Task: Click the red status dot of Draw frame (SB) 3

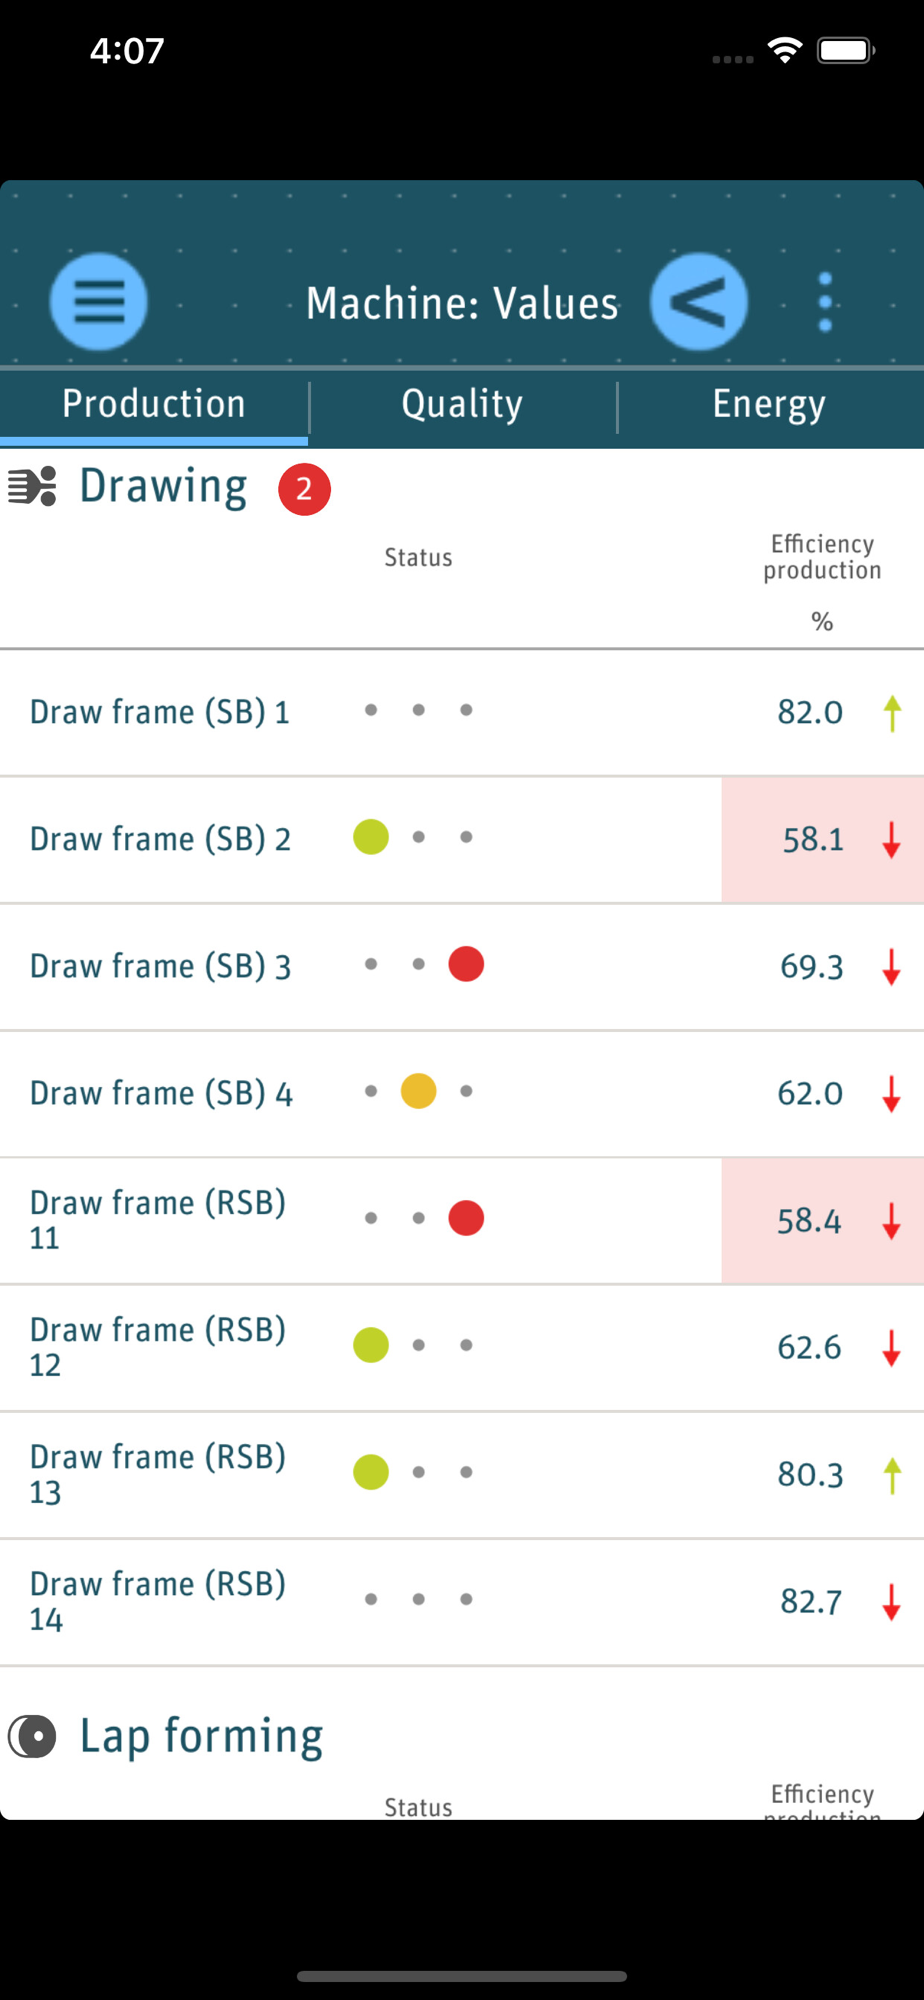Action: (x=466, y=965)
